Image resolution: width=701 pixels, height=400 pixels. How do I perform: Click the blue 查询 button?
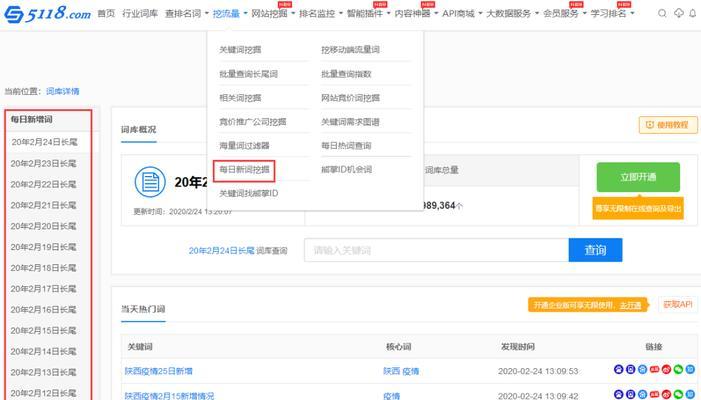click(595, 250)
